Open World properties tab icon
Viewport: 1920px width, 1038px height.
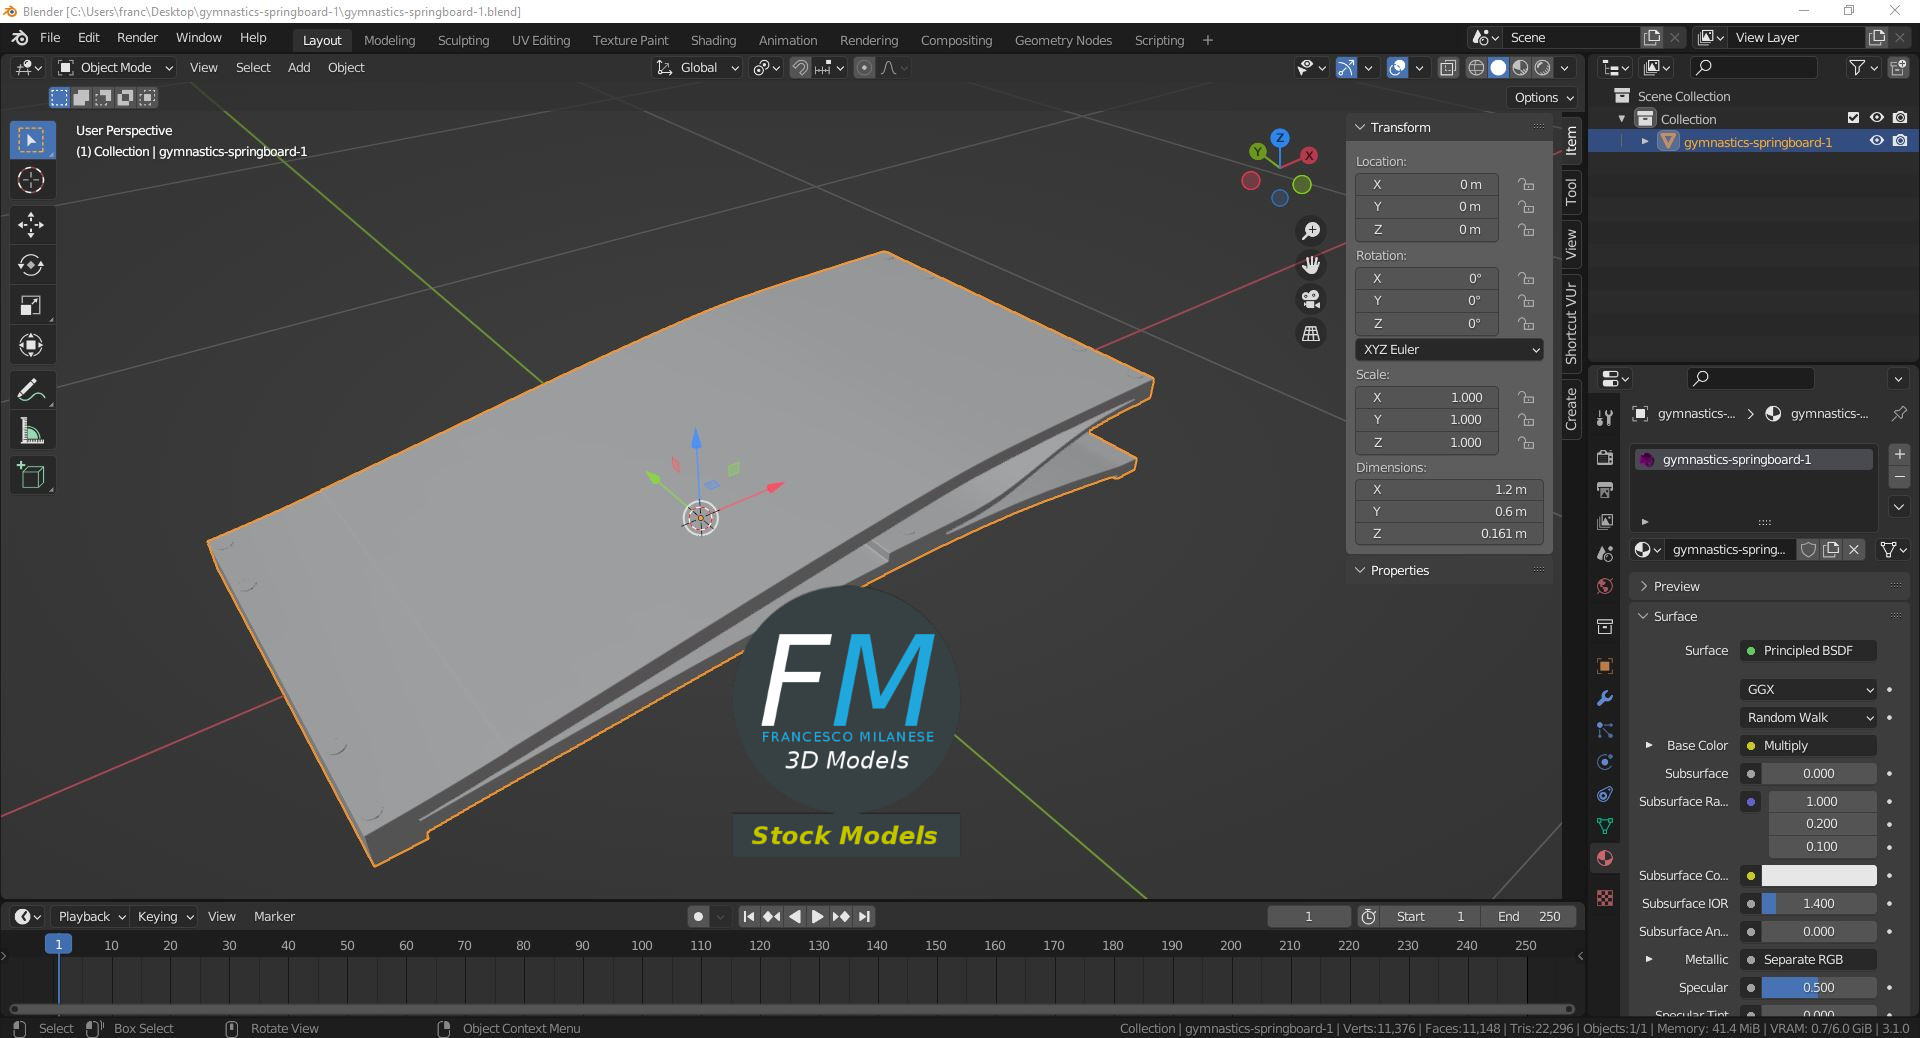pyautogui.click(x=1605, y=586)
